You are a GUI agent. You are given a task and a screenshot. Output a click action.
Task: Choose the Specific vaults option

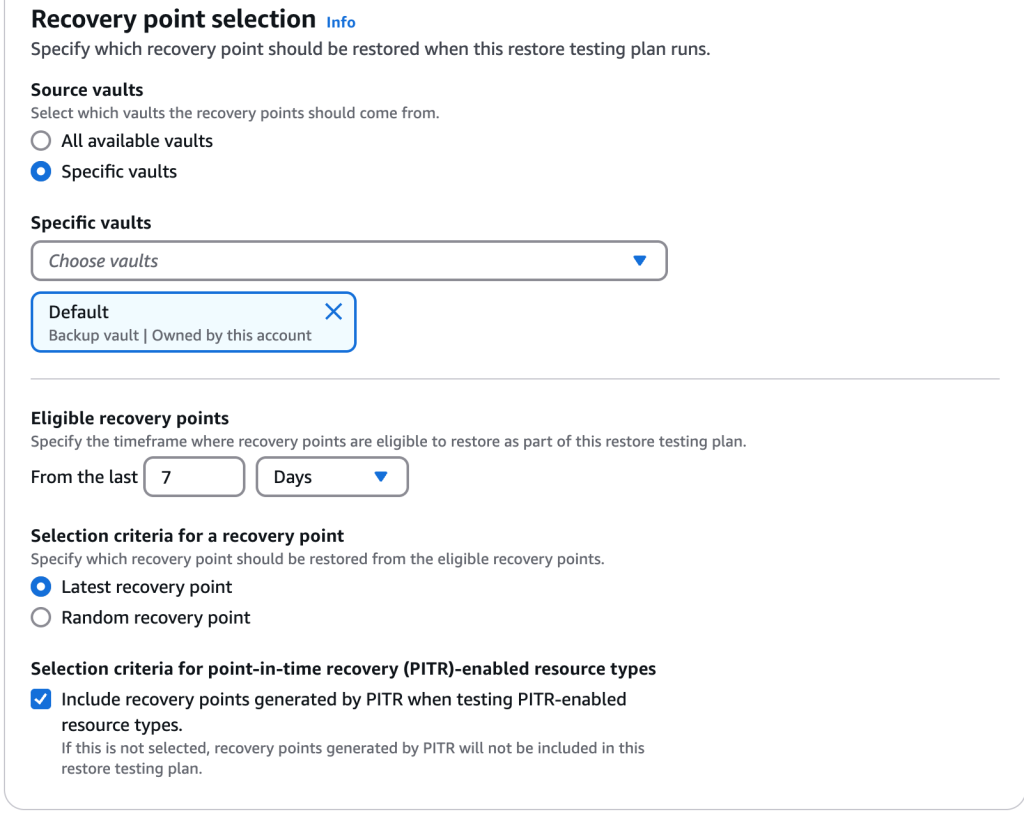[40, 171]
